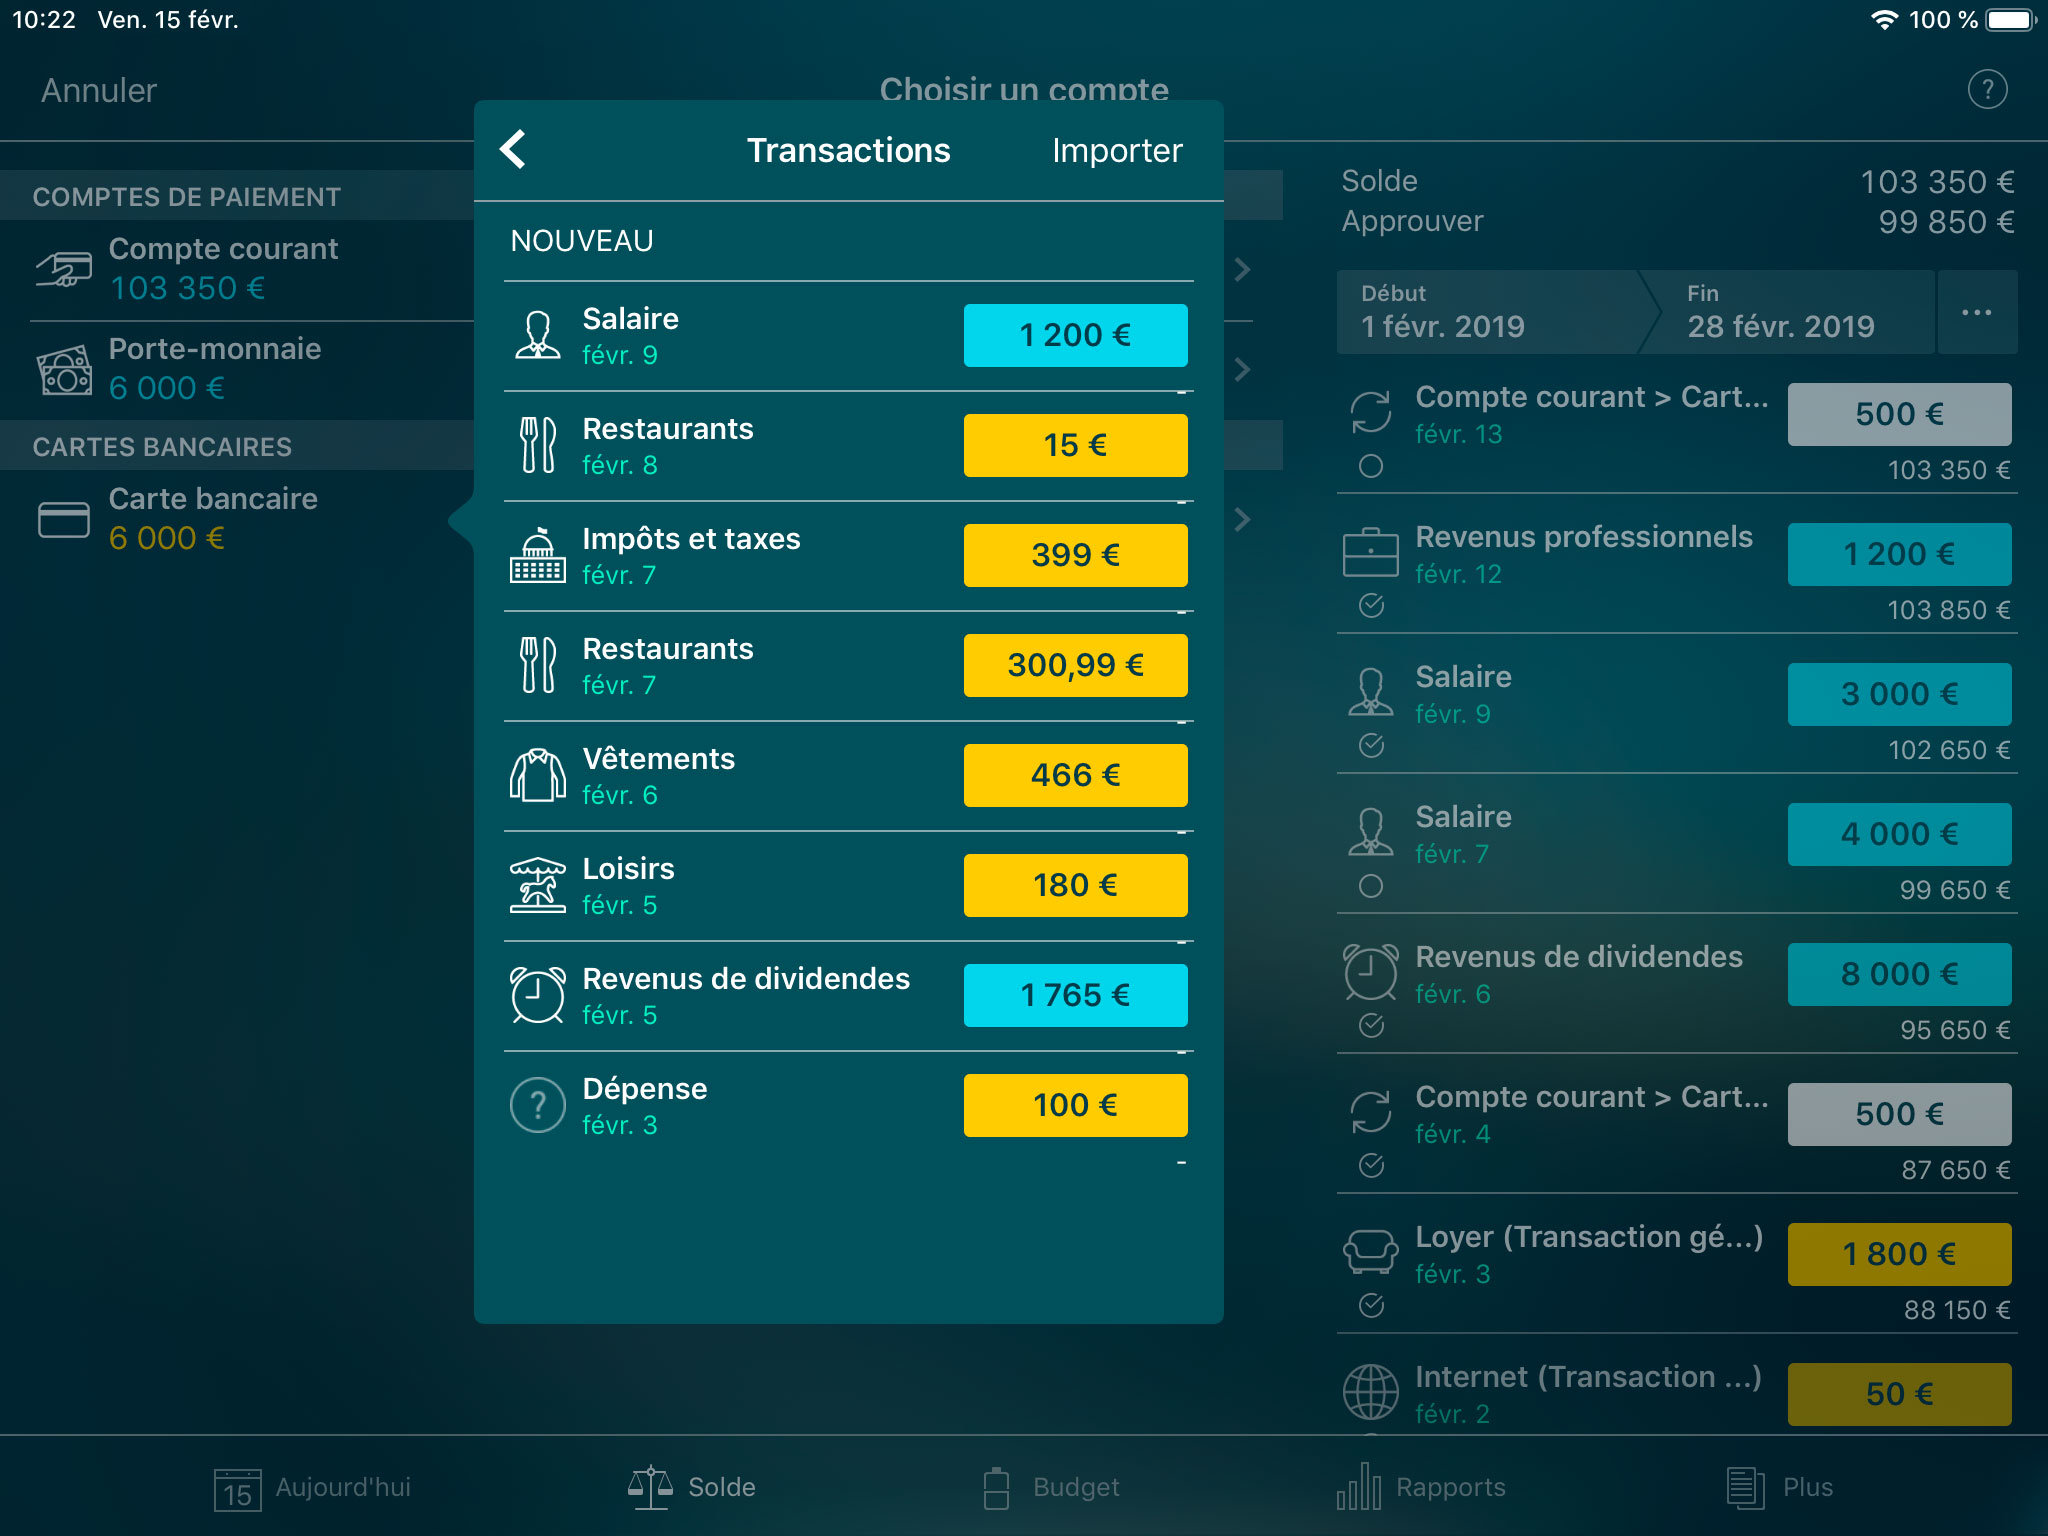Viewport: 2048px width, 1536px height.
Task: Click the Revenus de dividendes clock icon
Action: tap(538, 995)
